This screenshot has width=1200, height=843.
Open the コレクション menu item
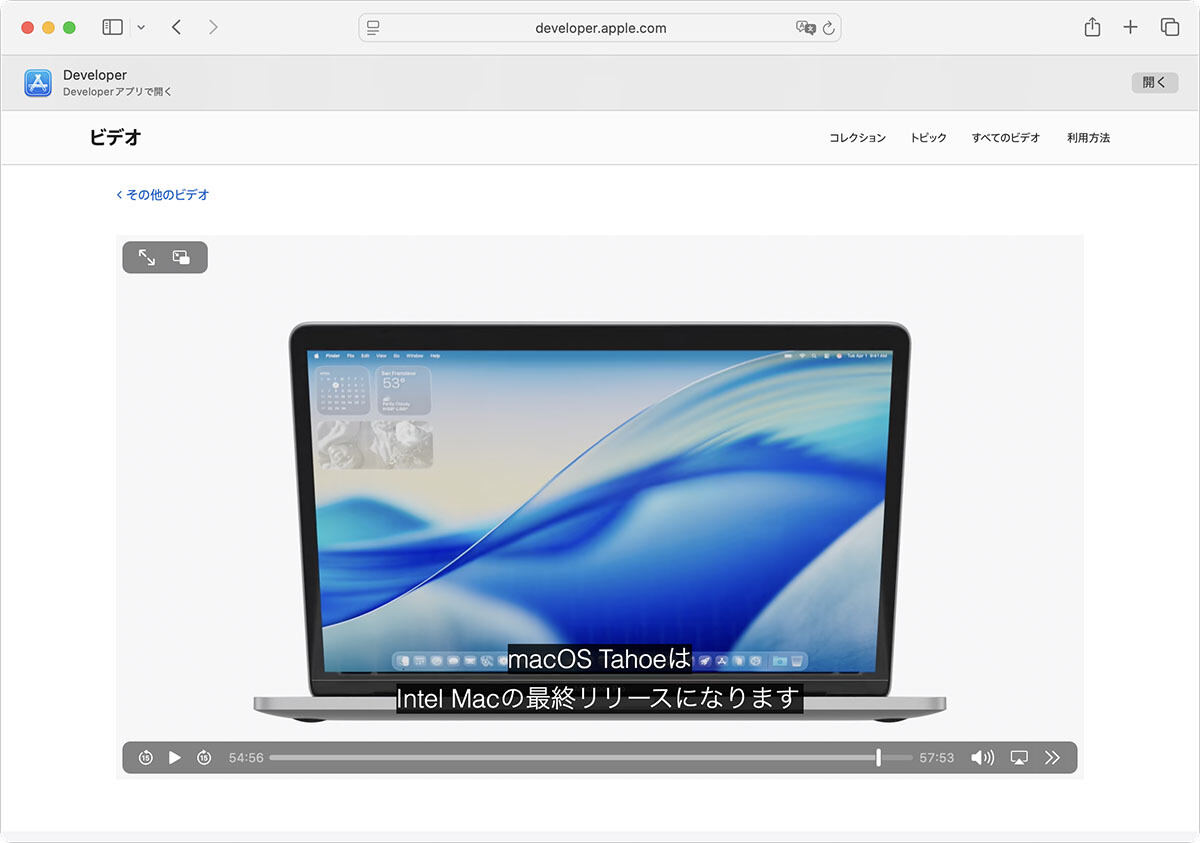coord(857,138)
